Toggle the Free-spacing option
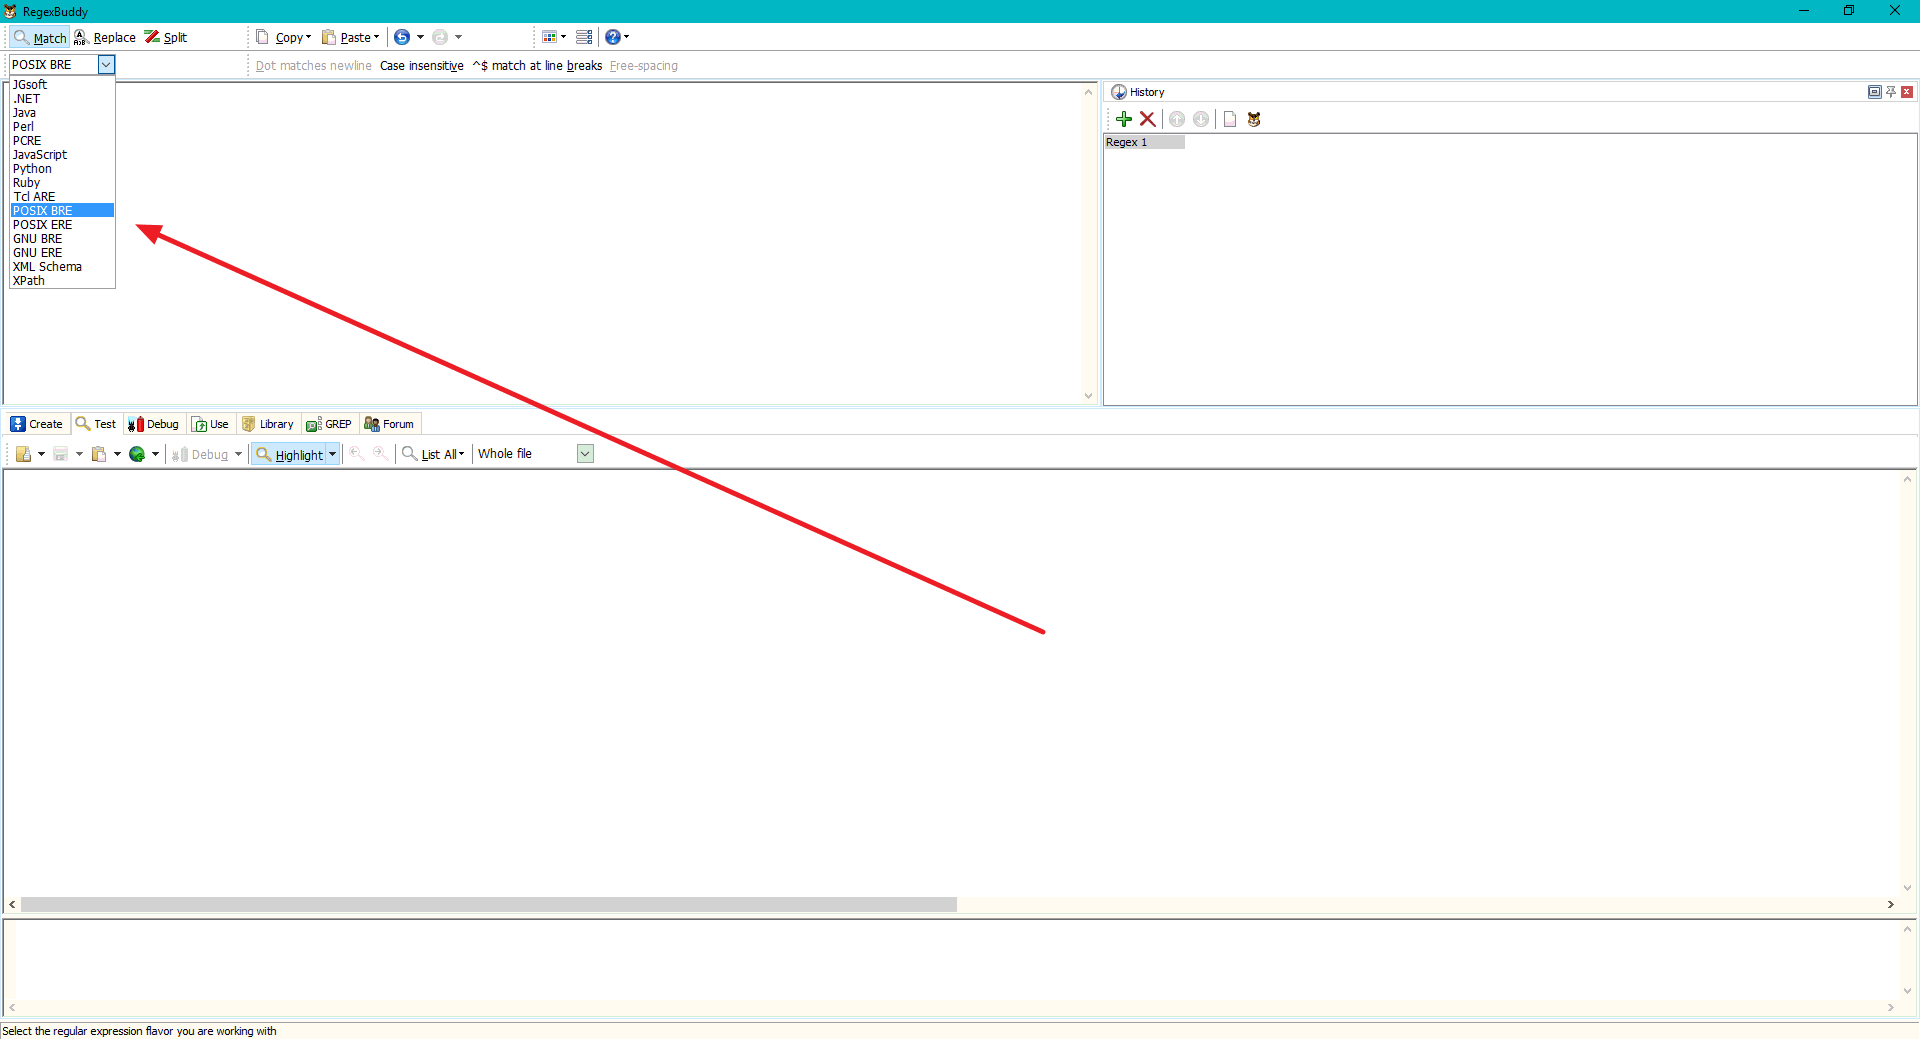 643,66
